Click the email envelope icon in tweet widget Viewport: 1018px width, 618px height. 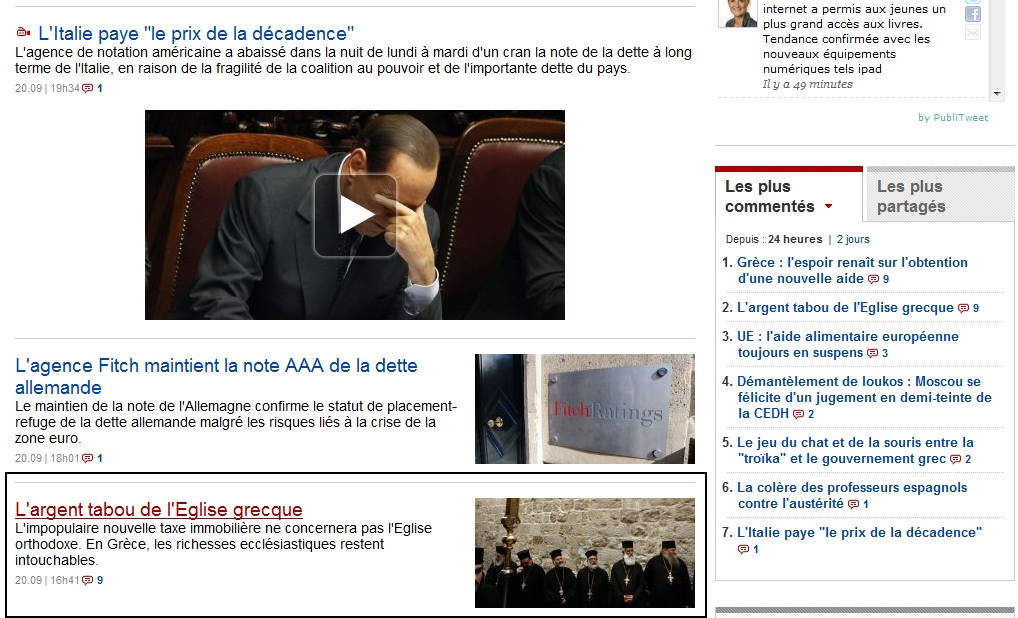coord(972,33)
